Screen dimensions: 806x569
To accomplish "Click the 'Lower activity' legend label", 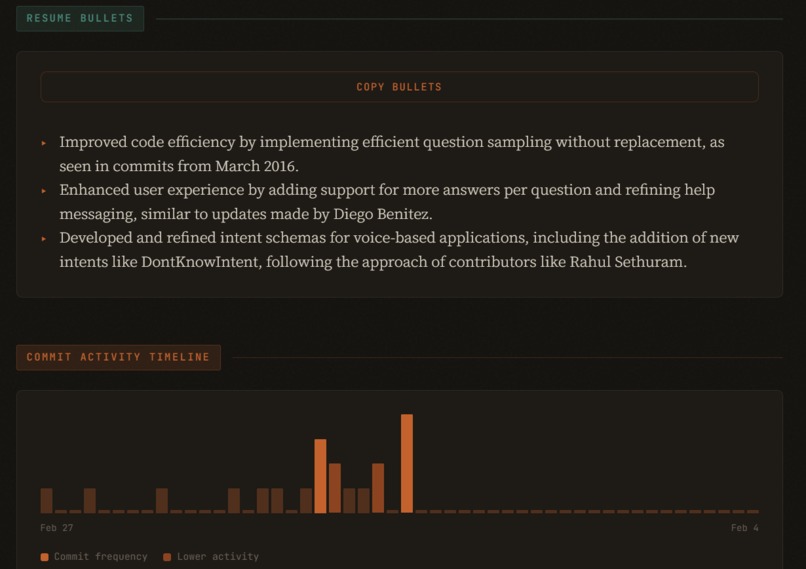I will pyautogui.click(x=218, y=557).
